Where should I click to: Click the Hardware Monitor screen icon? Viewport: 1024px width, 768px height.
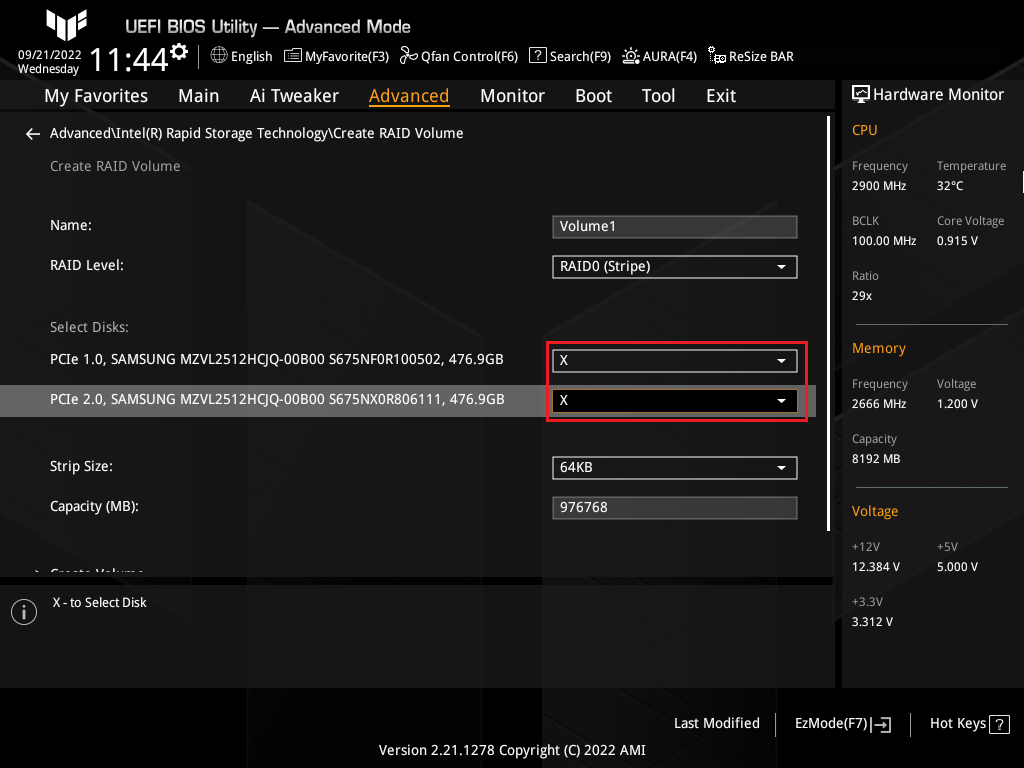pyautogui.click(x=861, y=95)
